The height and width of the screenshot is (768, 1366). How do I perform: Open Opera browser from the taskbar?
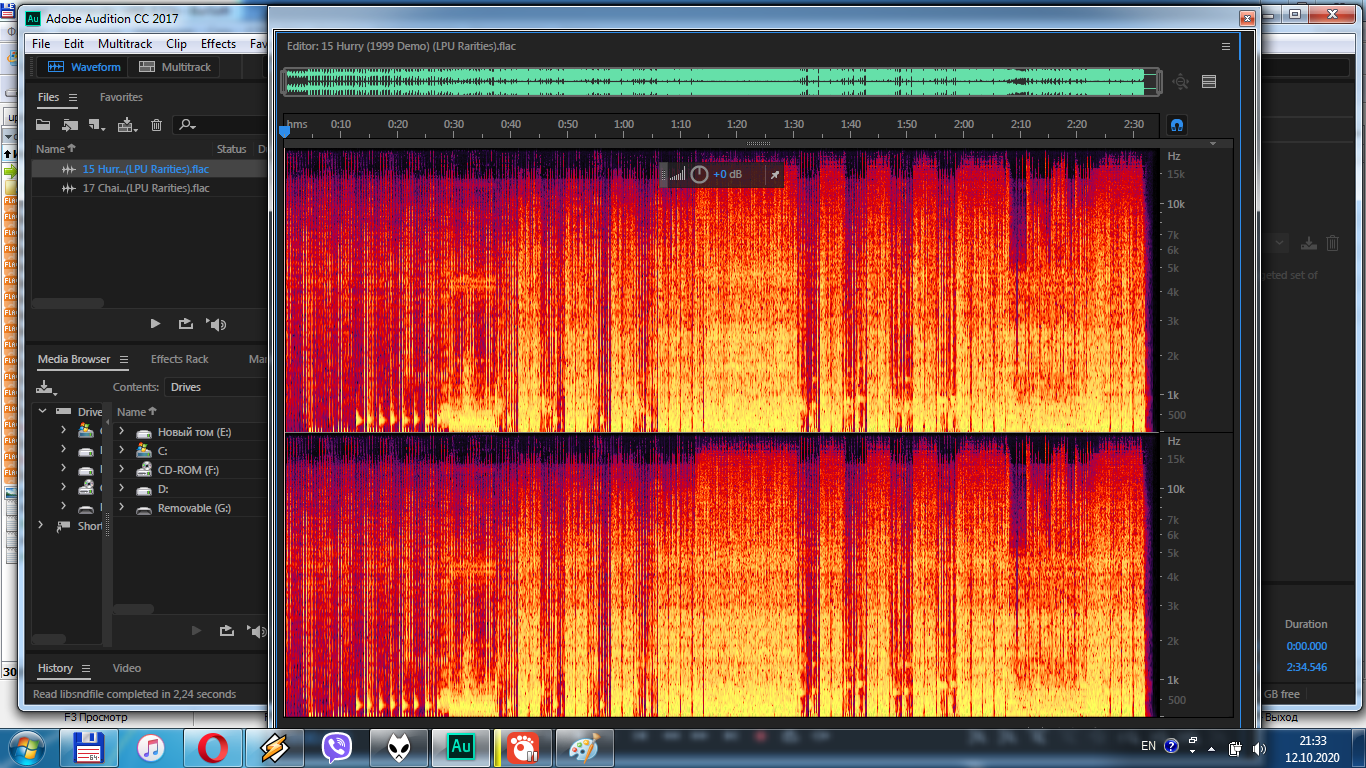(212, 747)
